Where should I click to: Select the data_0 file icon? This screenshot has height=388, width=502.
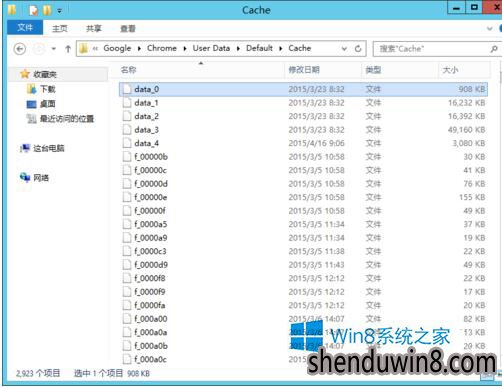pyautogui.click(x=127, y=89)
